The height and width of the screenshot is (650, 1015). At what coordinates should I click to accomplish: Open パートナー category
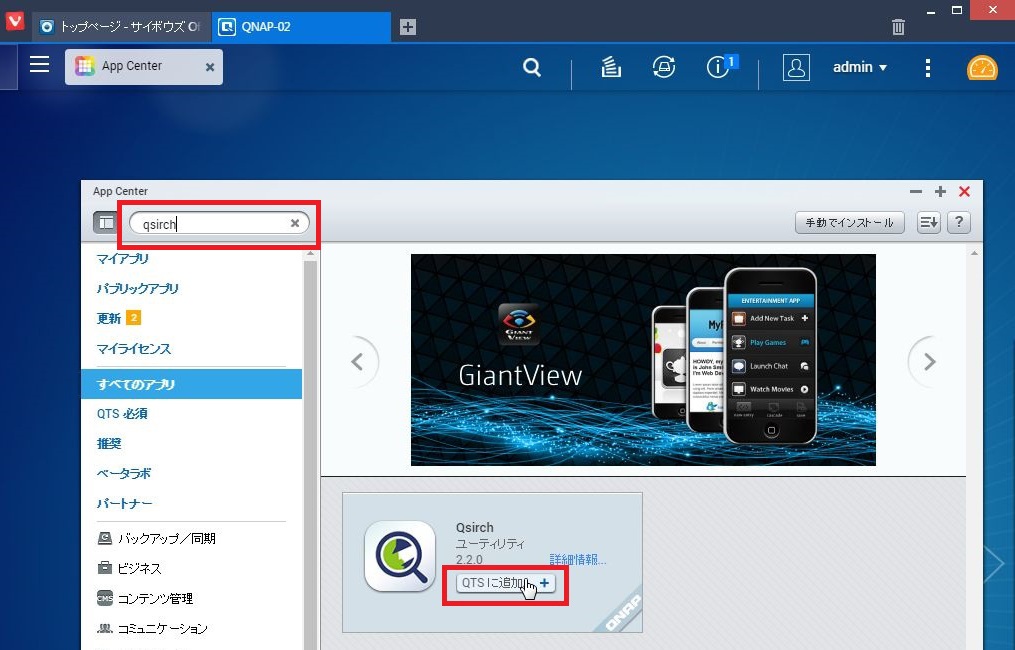click(x=124, y=503)
